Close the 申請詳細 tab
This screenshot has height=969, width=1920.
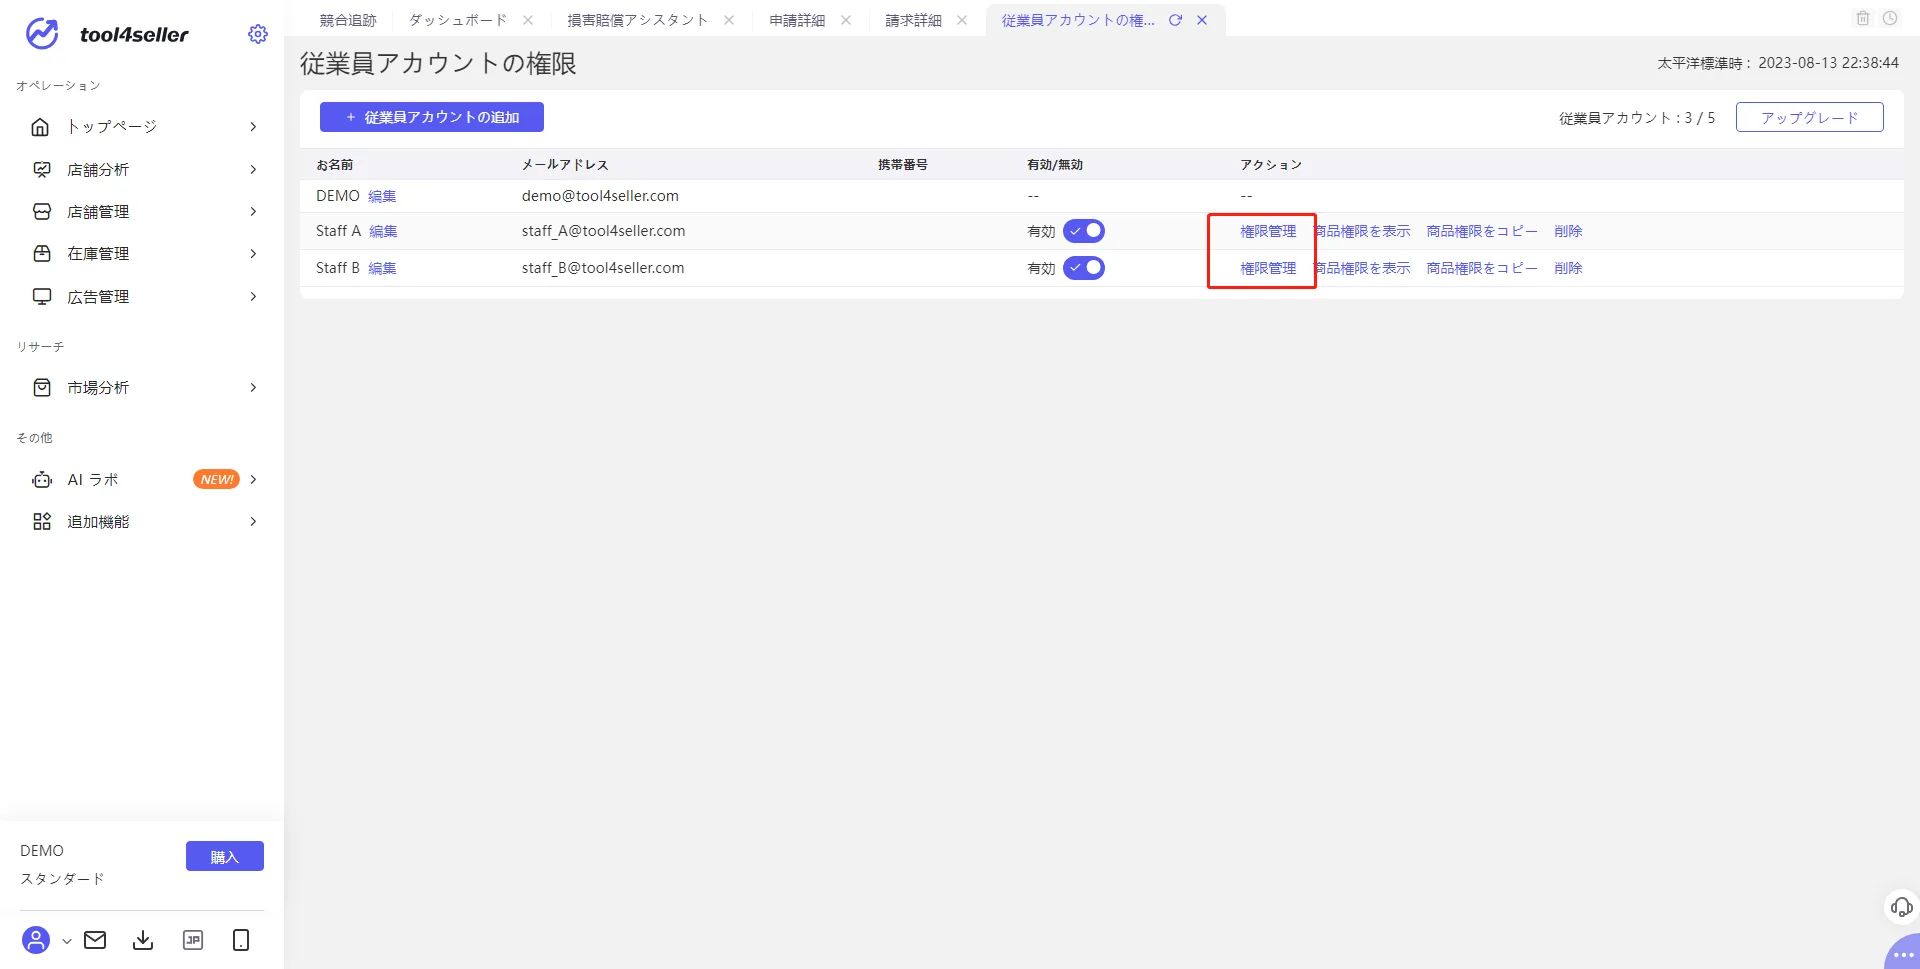tap(846, 20)
